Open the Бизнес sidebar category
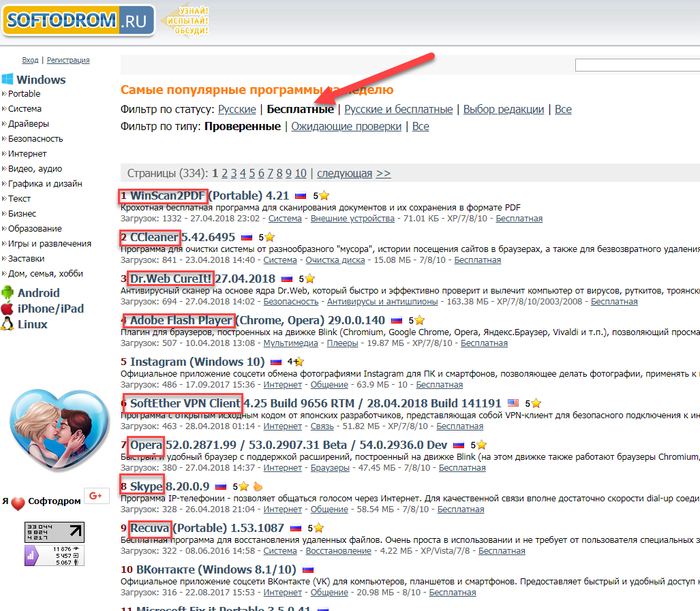This screenshot has width=700, height=611. 22,214
